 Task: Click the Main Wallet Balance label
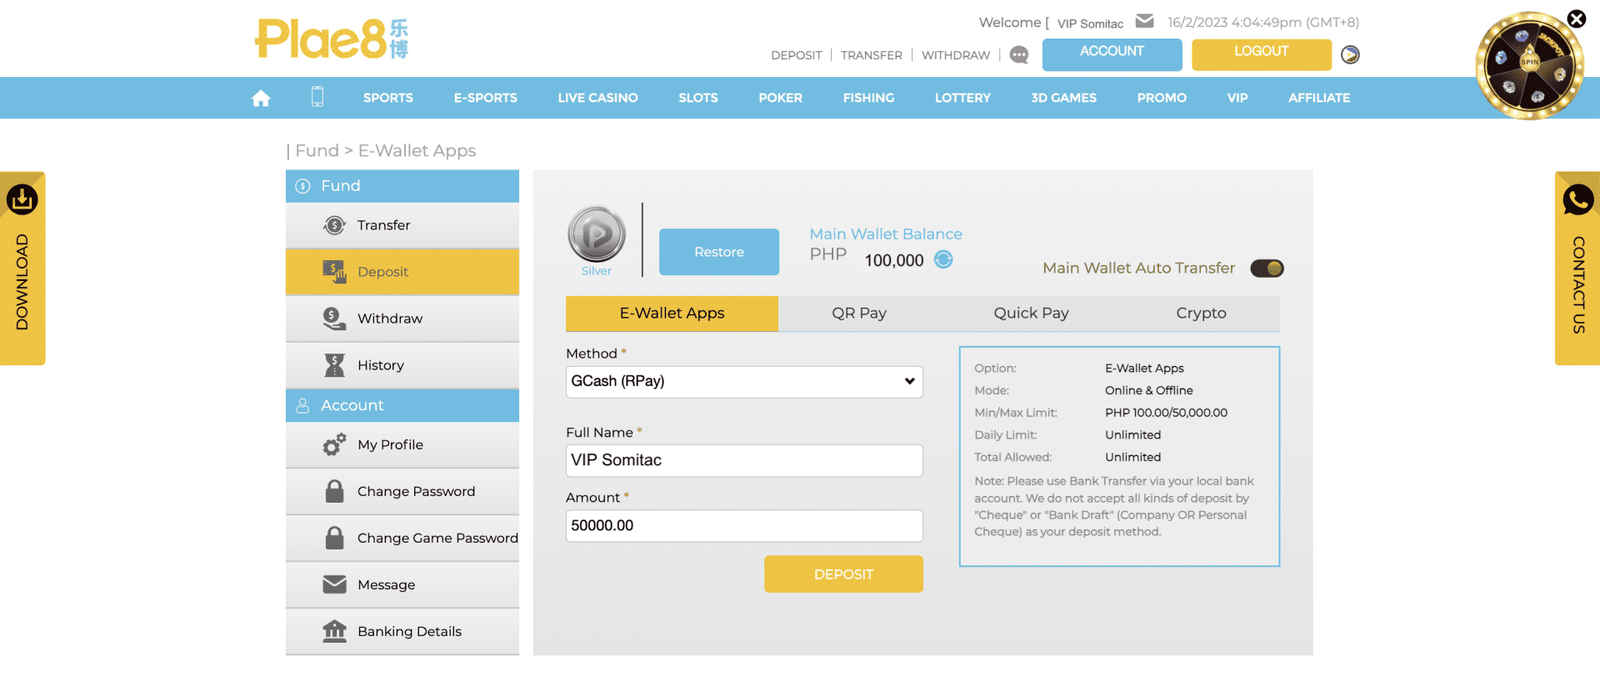point(886,234)
